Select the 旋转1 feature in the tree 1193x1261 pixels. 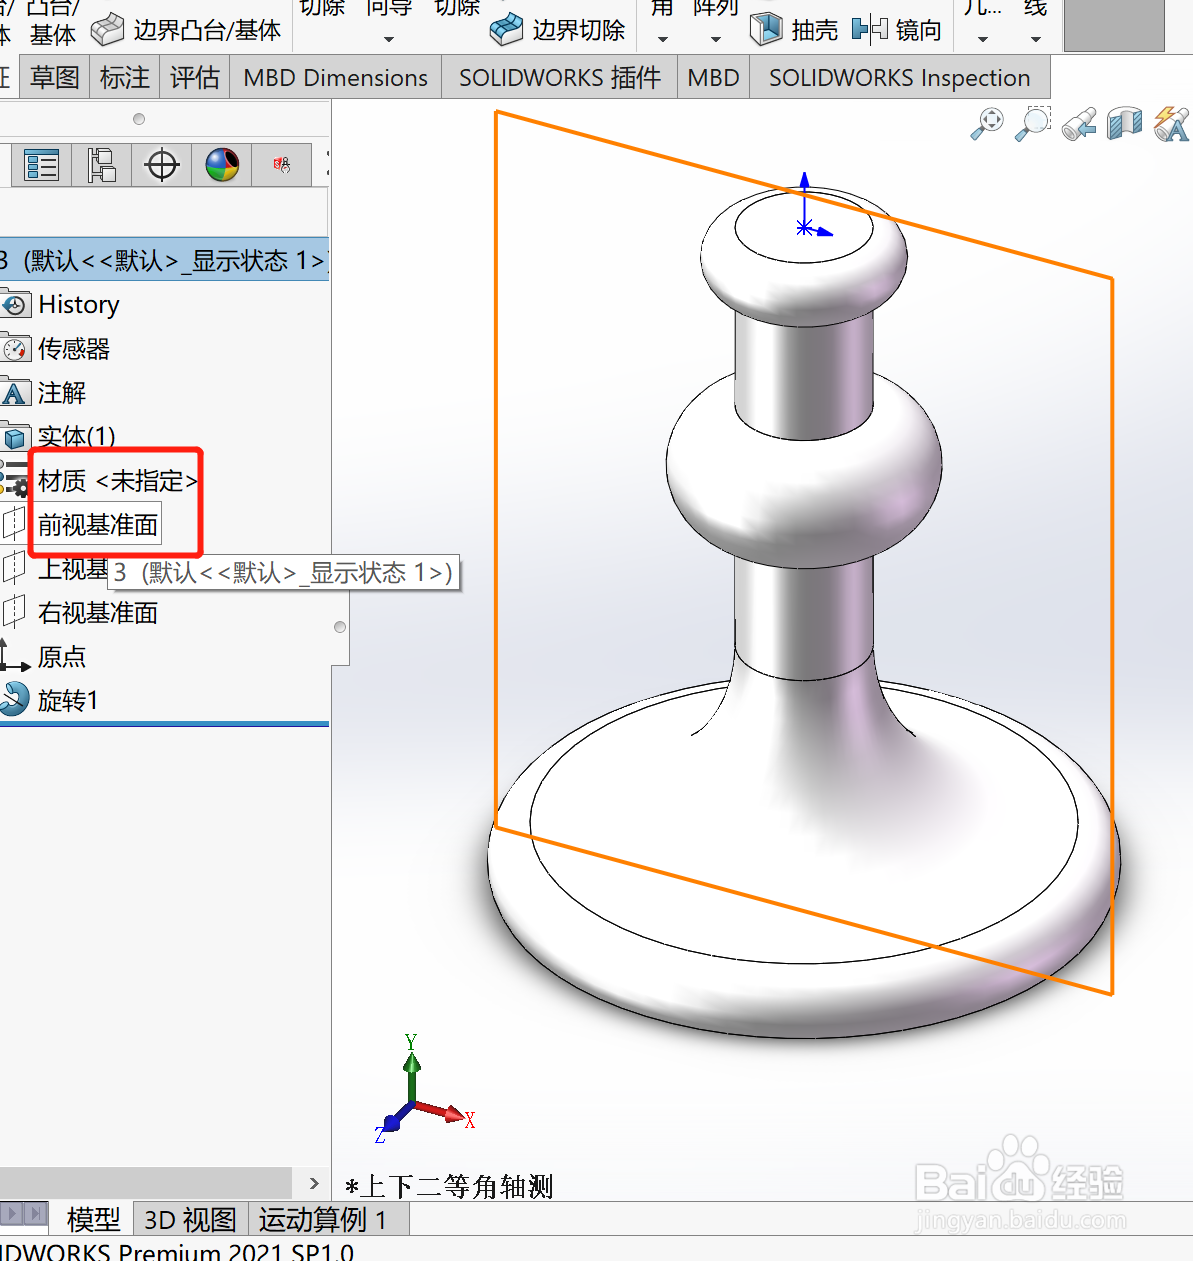click(67, 700)
